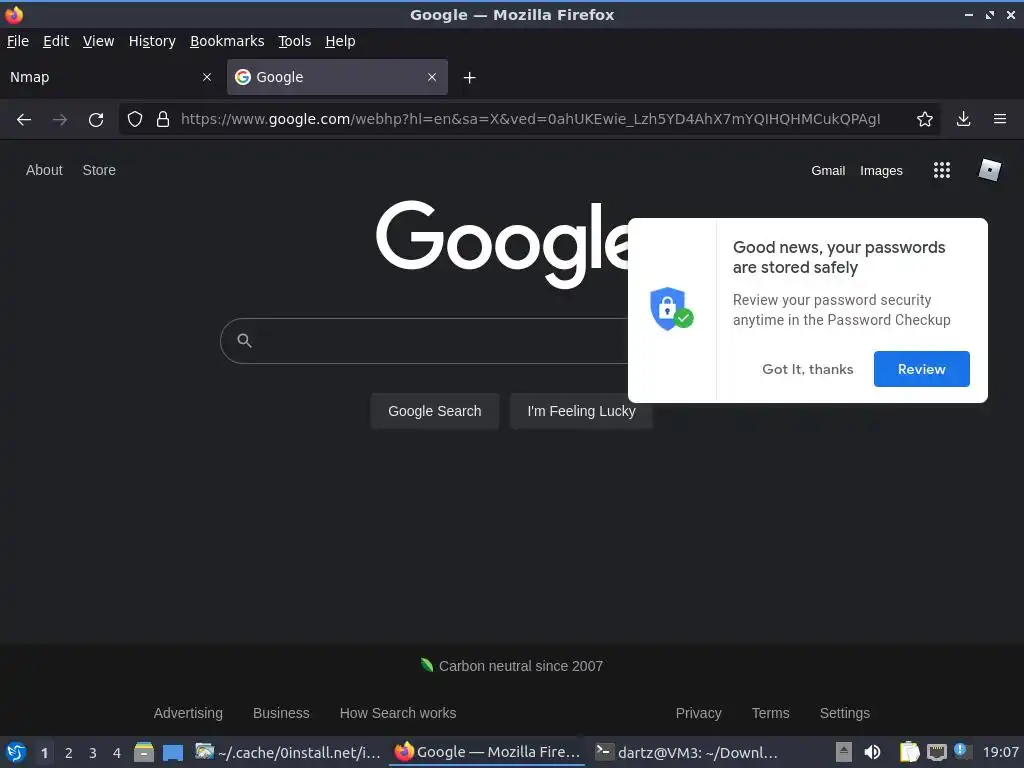This screenshot has width=1024, height=768.
Task: Open the network tray icon
Action: tap(936, 752)
